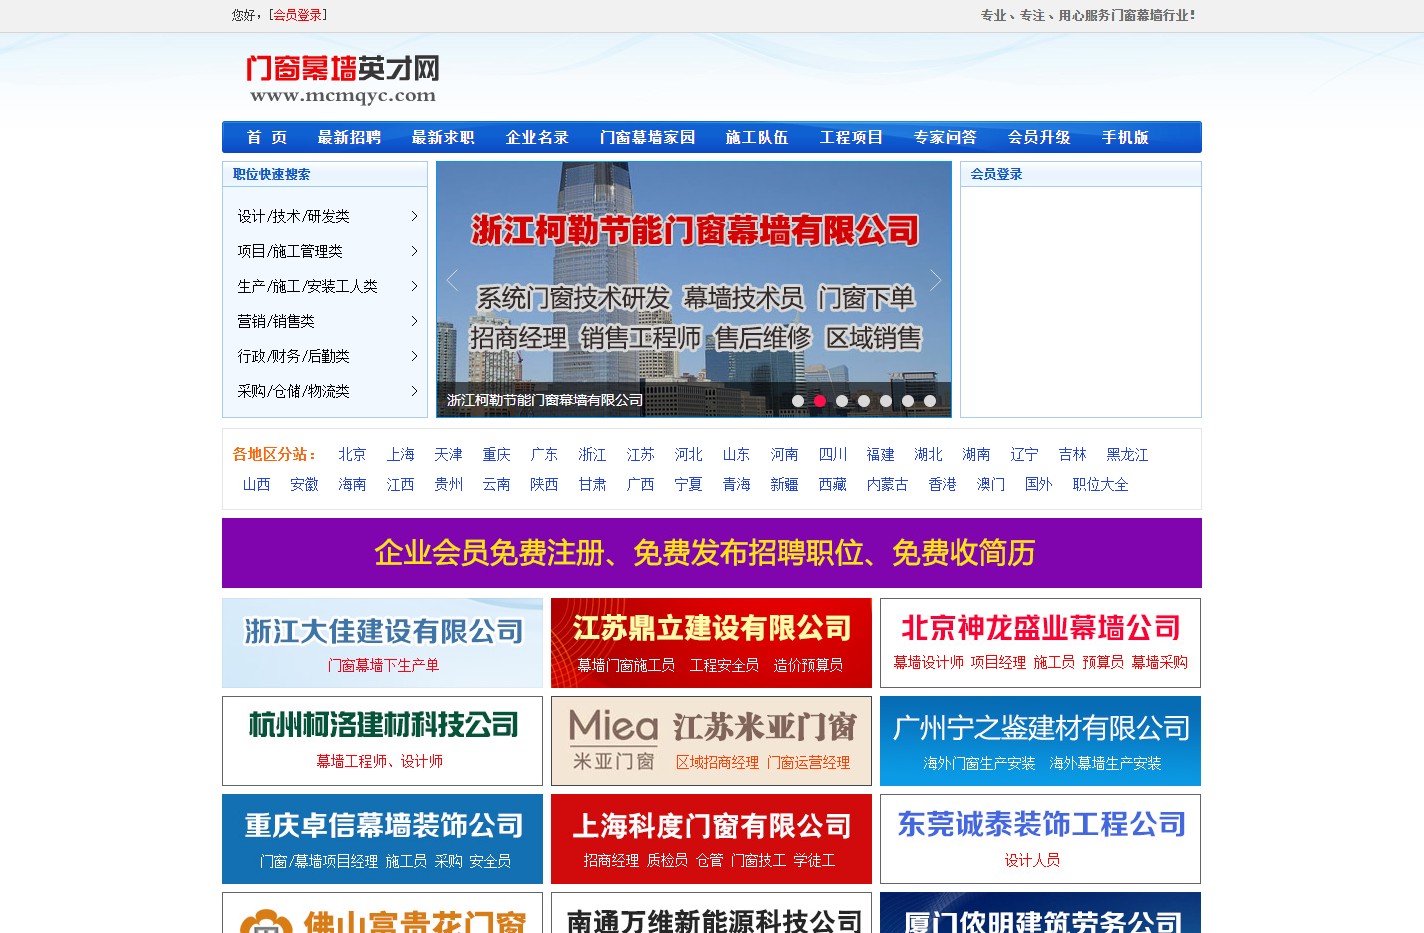The height and width of the screenshot is (933, 1424).
Task: Click the 会员登录 link at top
Action: pos(298,15)
